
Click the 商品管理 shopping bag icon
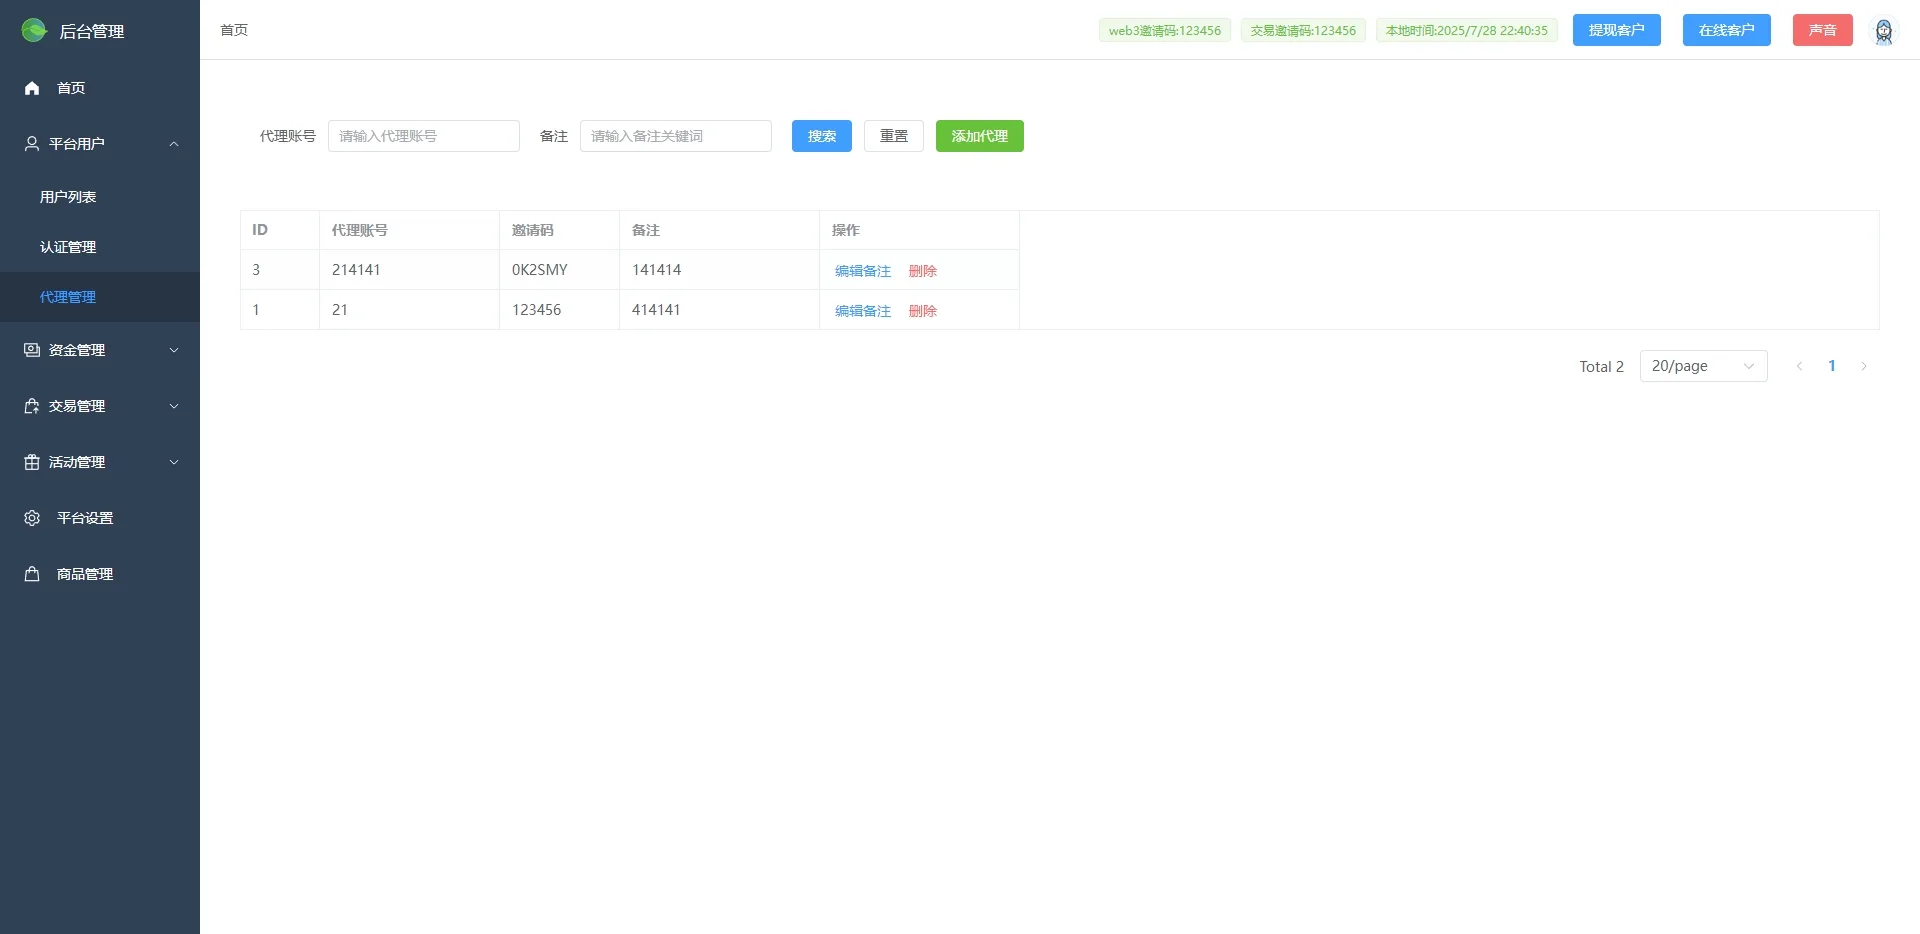pyautogui.click(x=32, y=574)
